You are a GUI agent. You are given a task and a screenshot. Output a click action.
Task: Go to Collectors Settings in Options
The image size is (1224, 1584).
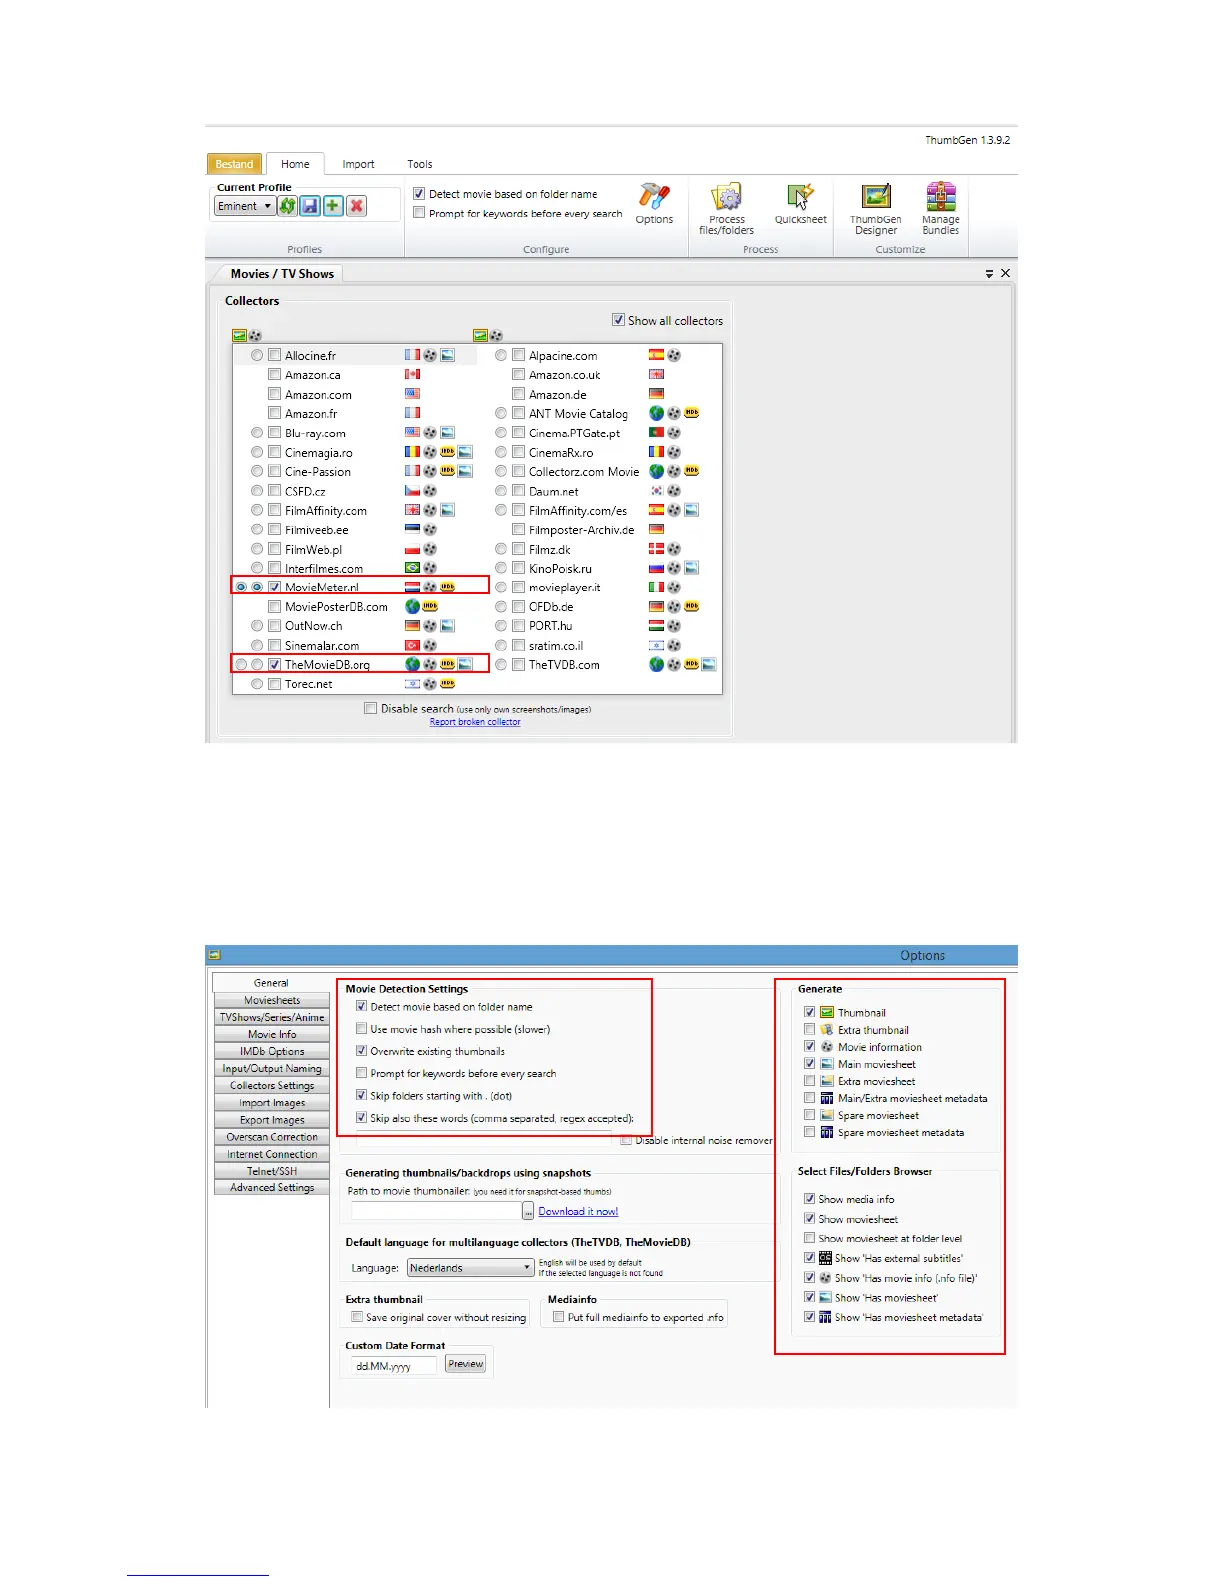click(272, 1085)
